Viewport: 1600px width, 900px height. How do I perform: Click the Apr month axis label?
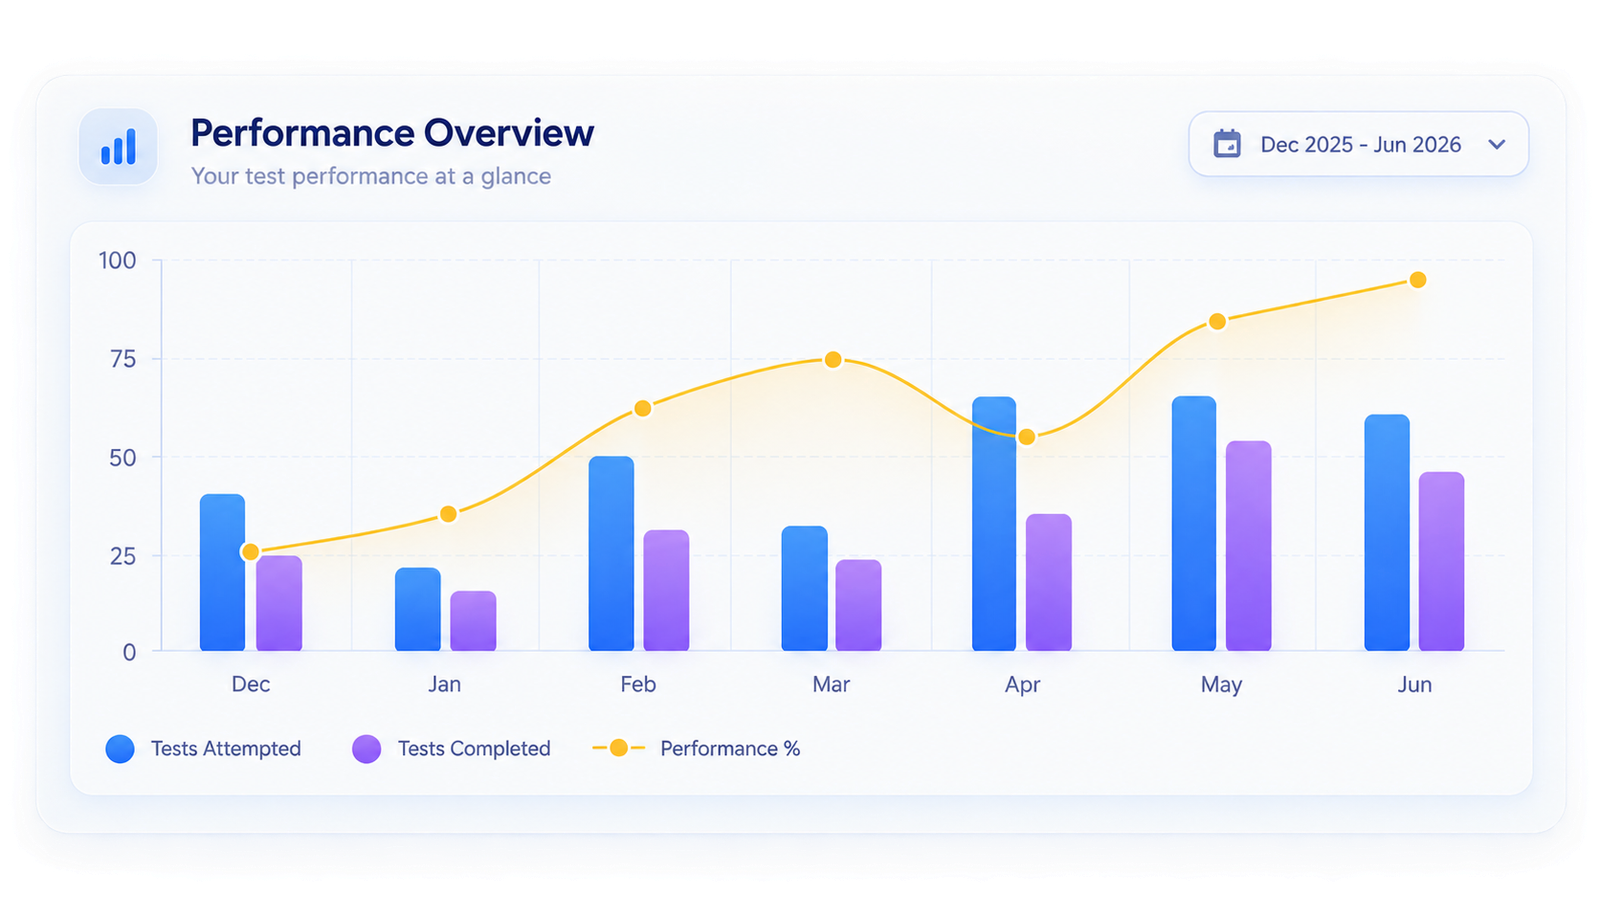pos(1022,685)
